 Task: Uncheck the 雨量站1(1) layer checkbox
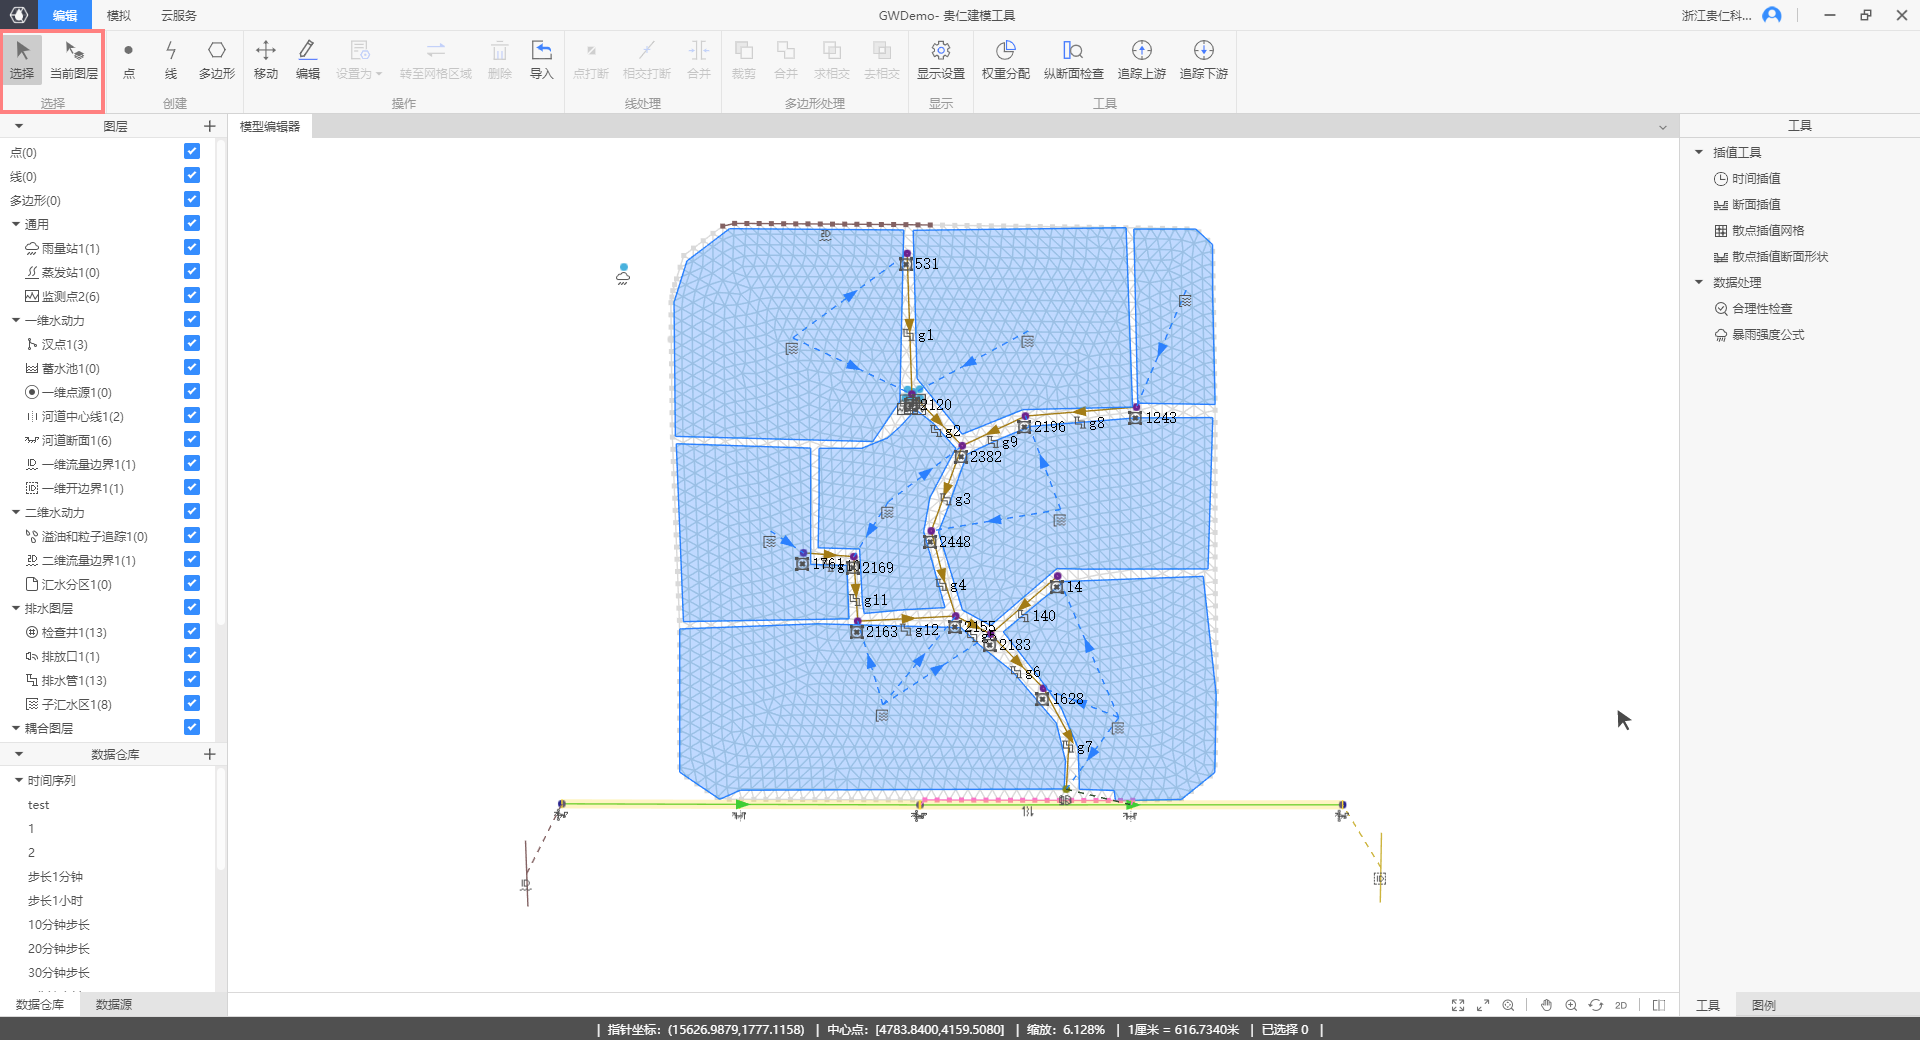(192, 248)
